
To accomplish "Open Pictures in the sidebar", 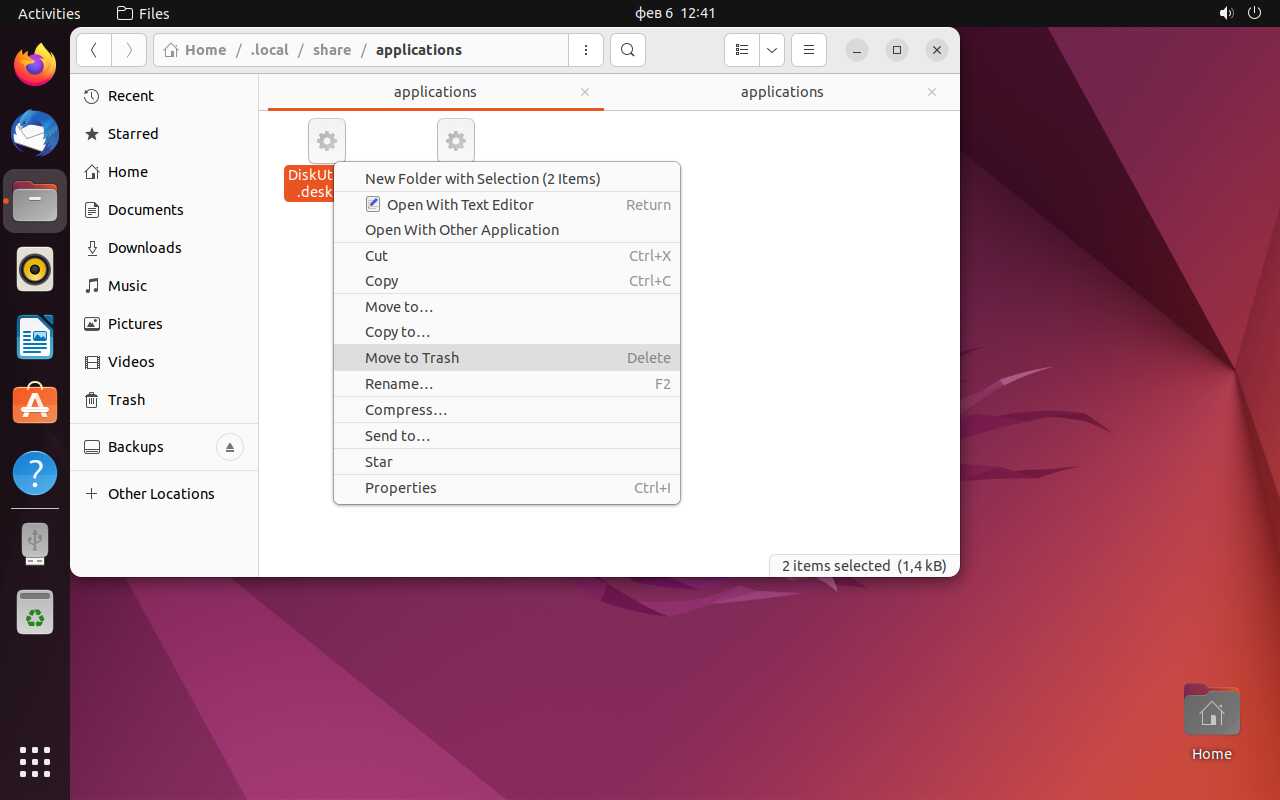I will click(x=165, y=324).
